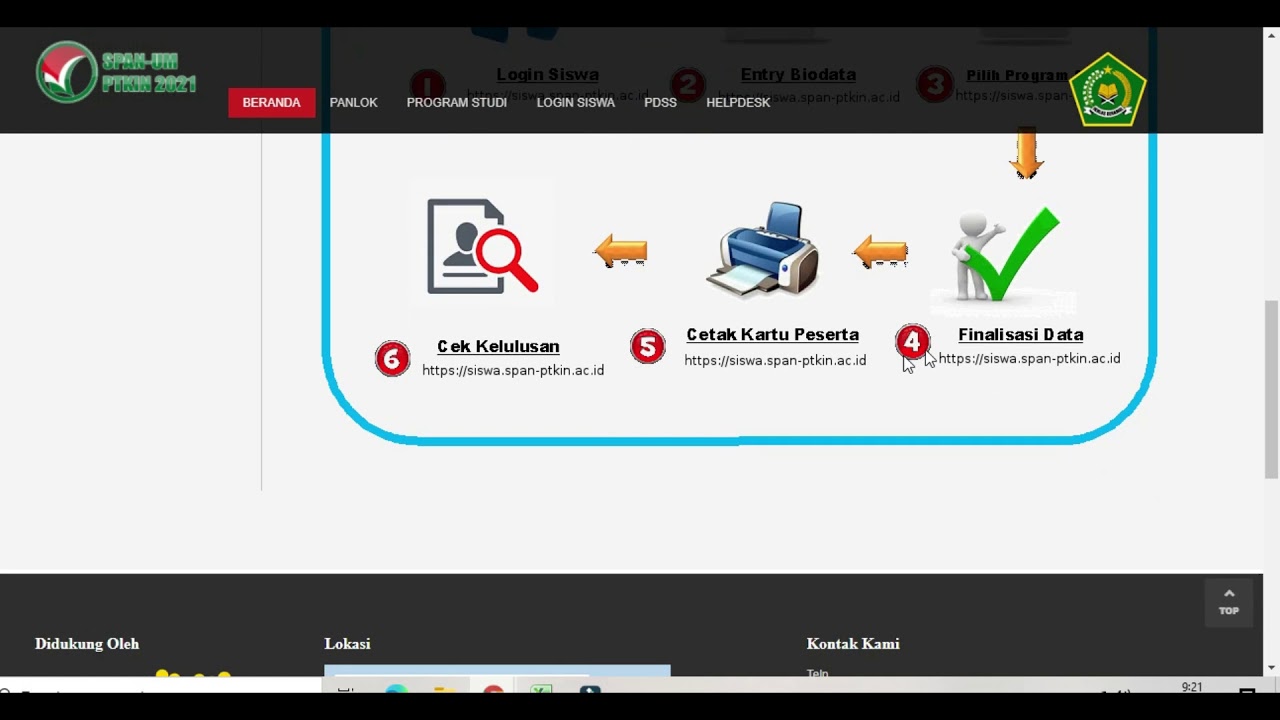Open the BERANDA menu item
Screen dimensions: 1280x720
pos(271,102)
